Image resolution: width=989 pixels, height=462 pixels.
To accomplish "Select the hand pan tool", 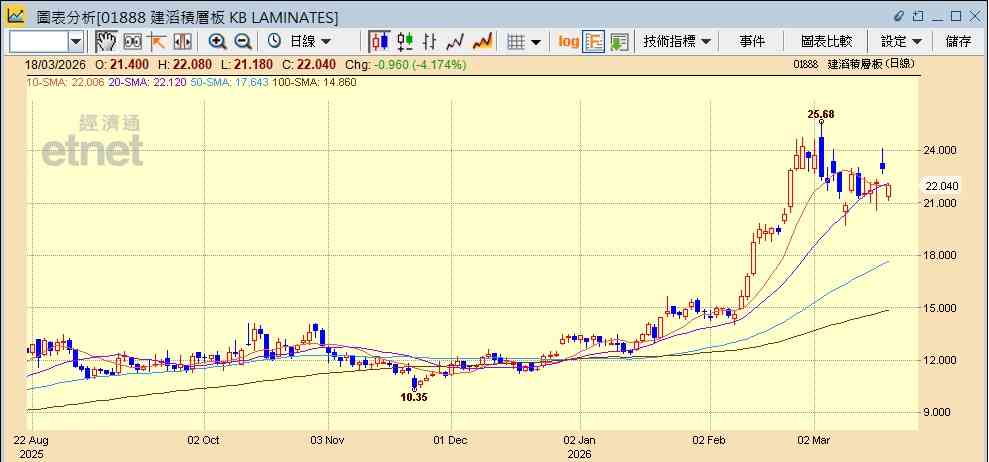I will click(x=106, y=42).
